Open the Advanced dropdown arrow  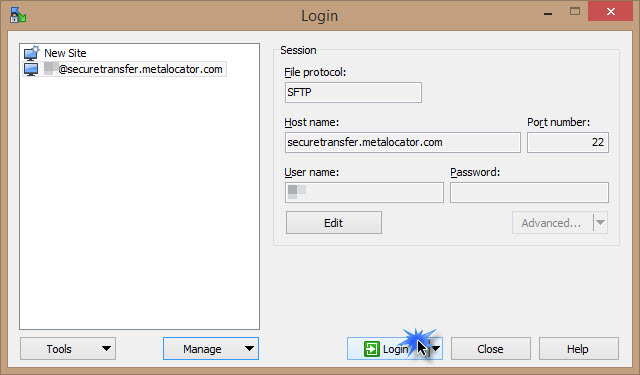point(600,223)
